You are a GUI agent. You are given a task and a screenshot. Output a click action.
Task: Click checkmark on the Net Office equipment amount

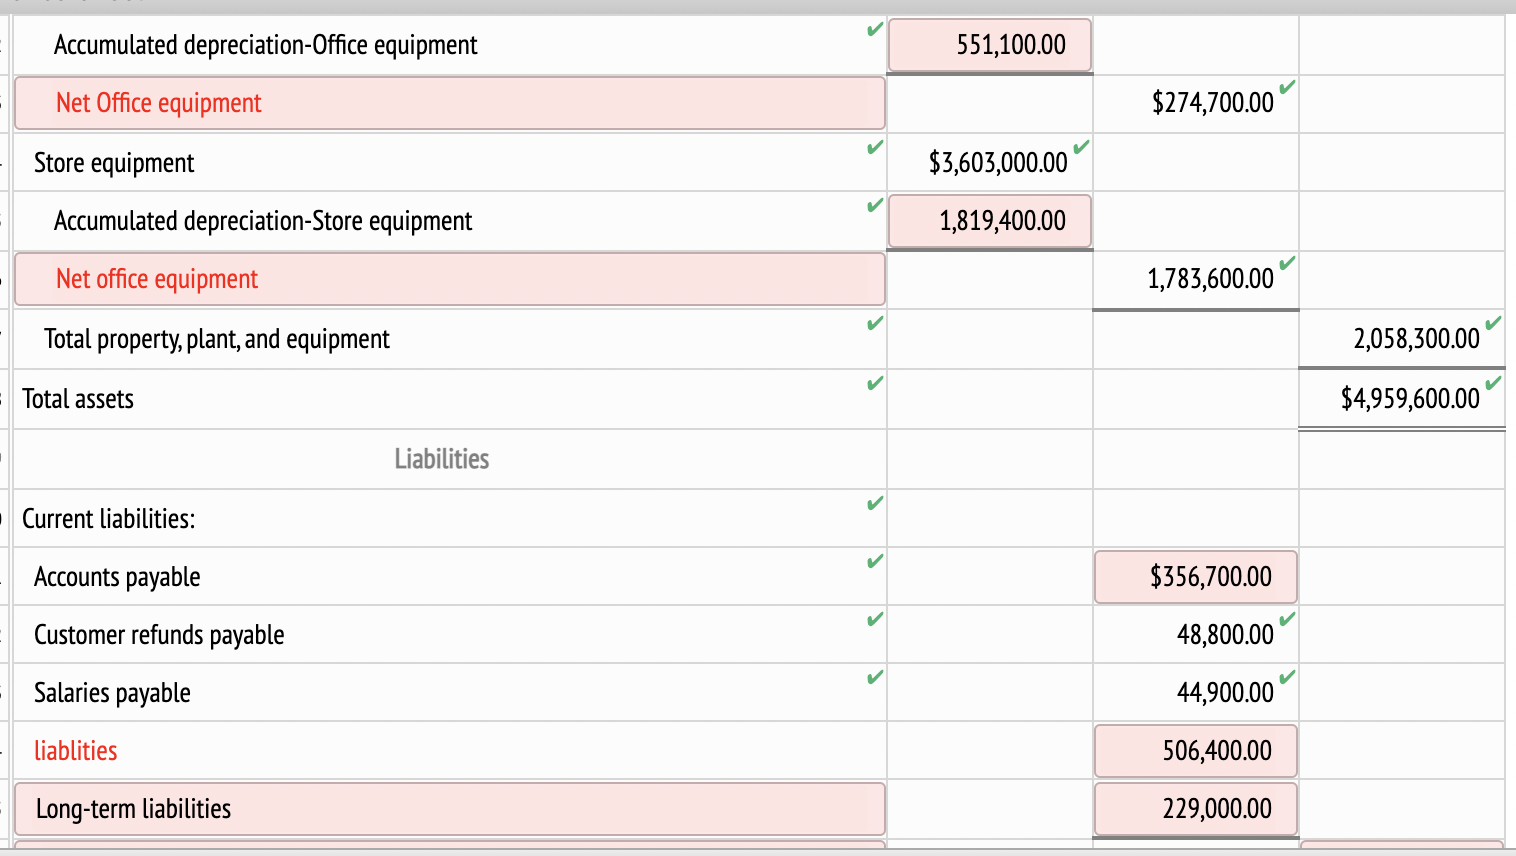tap(1288, 89)
